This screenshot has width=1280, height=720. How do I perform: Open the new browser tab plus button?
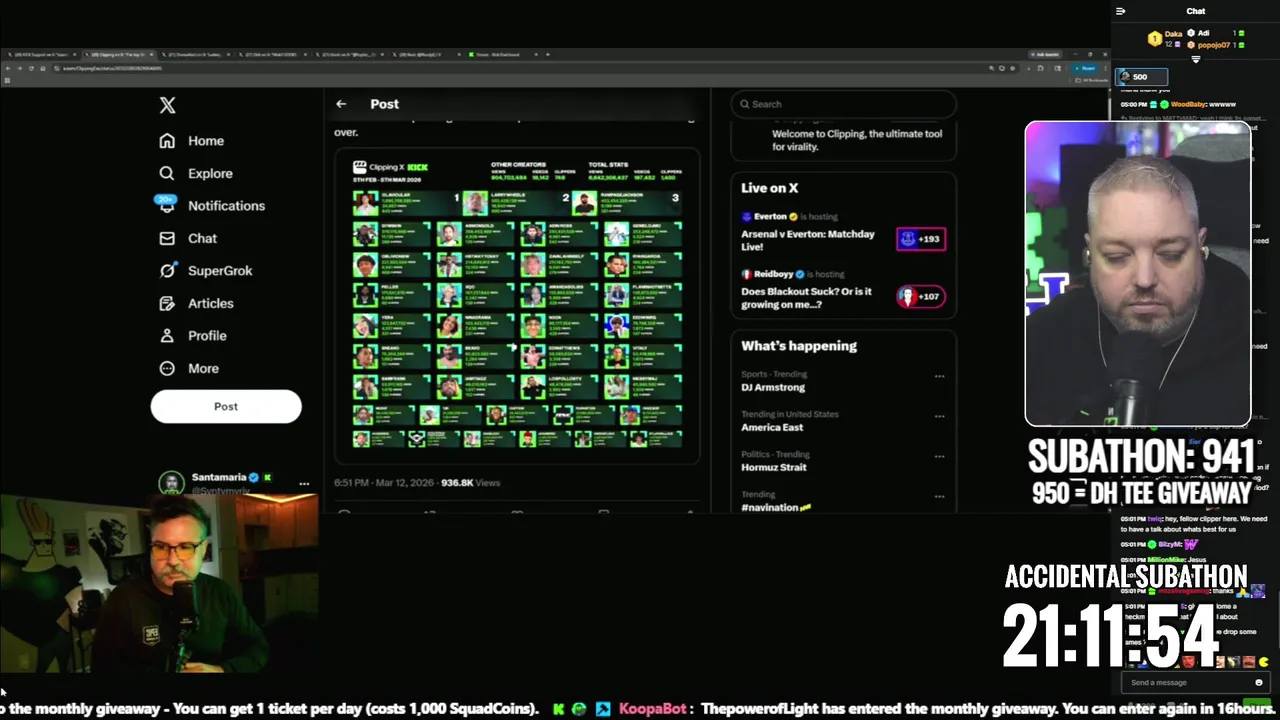[x=547, y=54]
